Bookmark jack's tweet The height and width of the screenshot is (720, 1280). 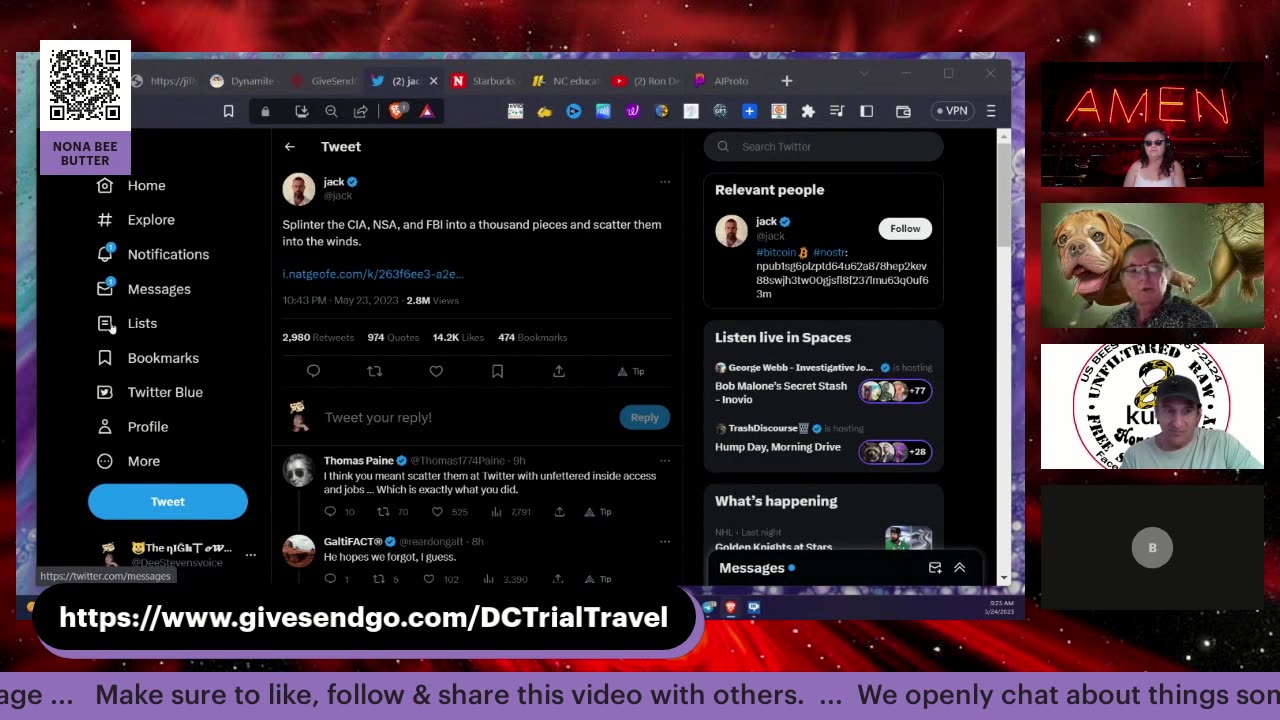tap(497, 371)
